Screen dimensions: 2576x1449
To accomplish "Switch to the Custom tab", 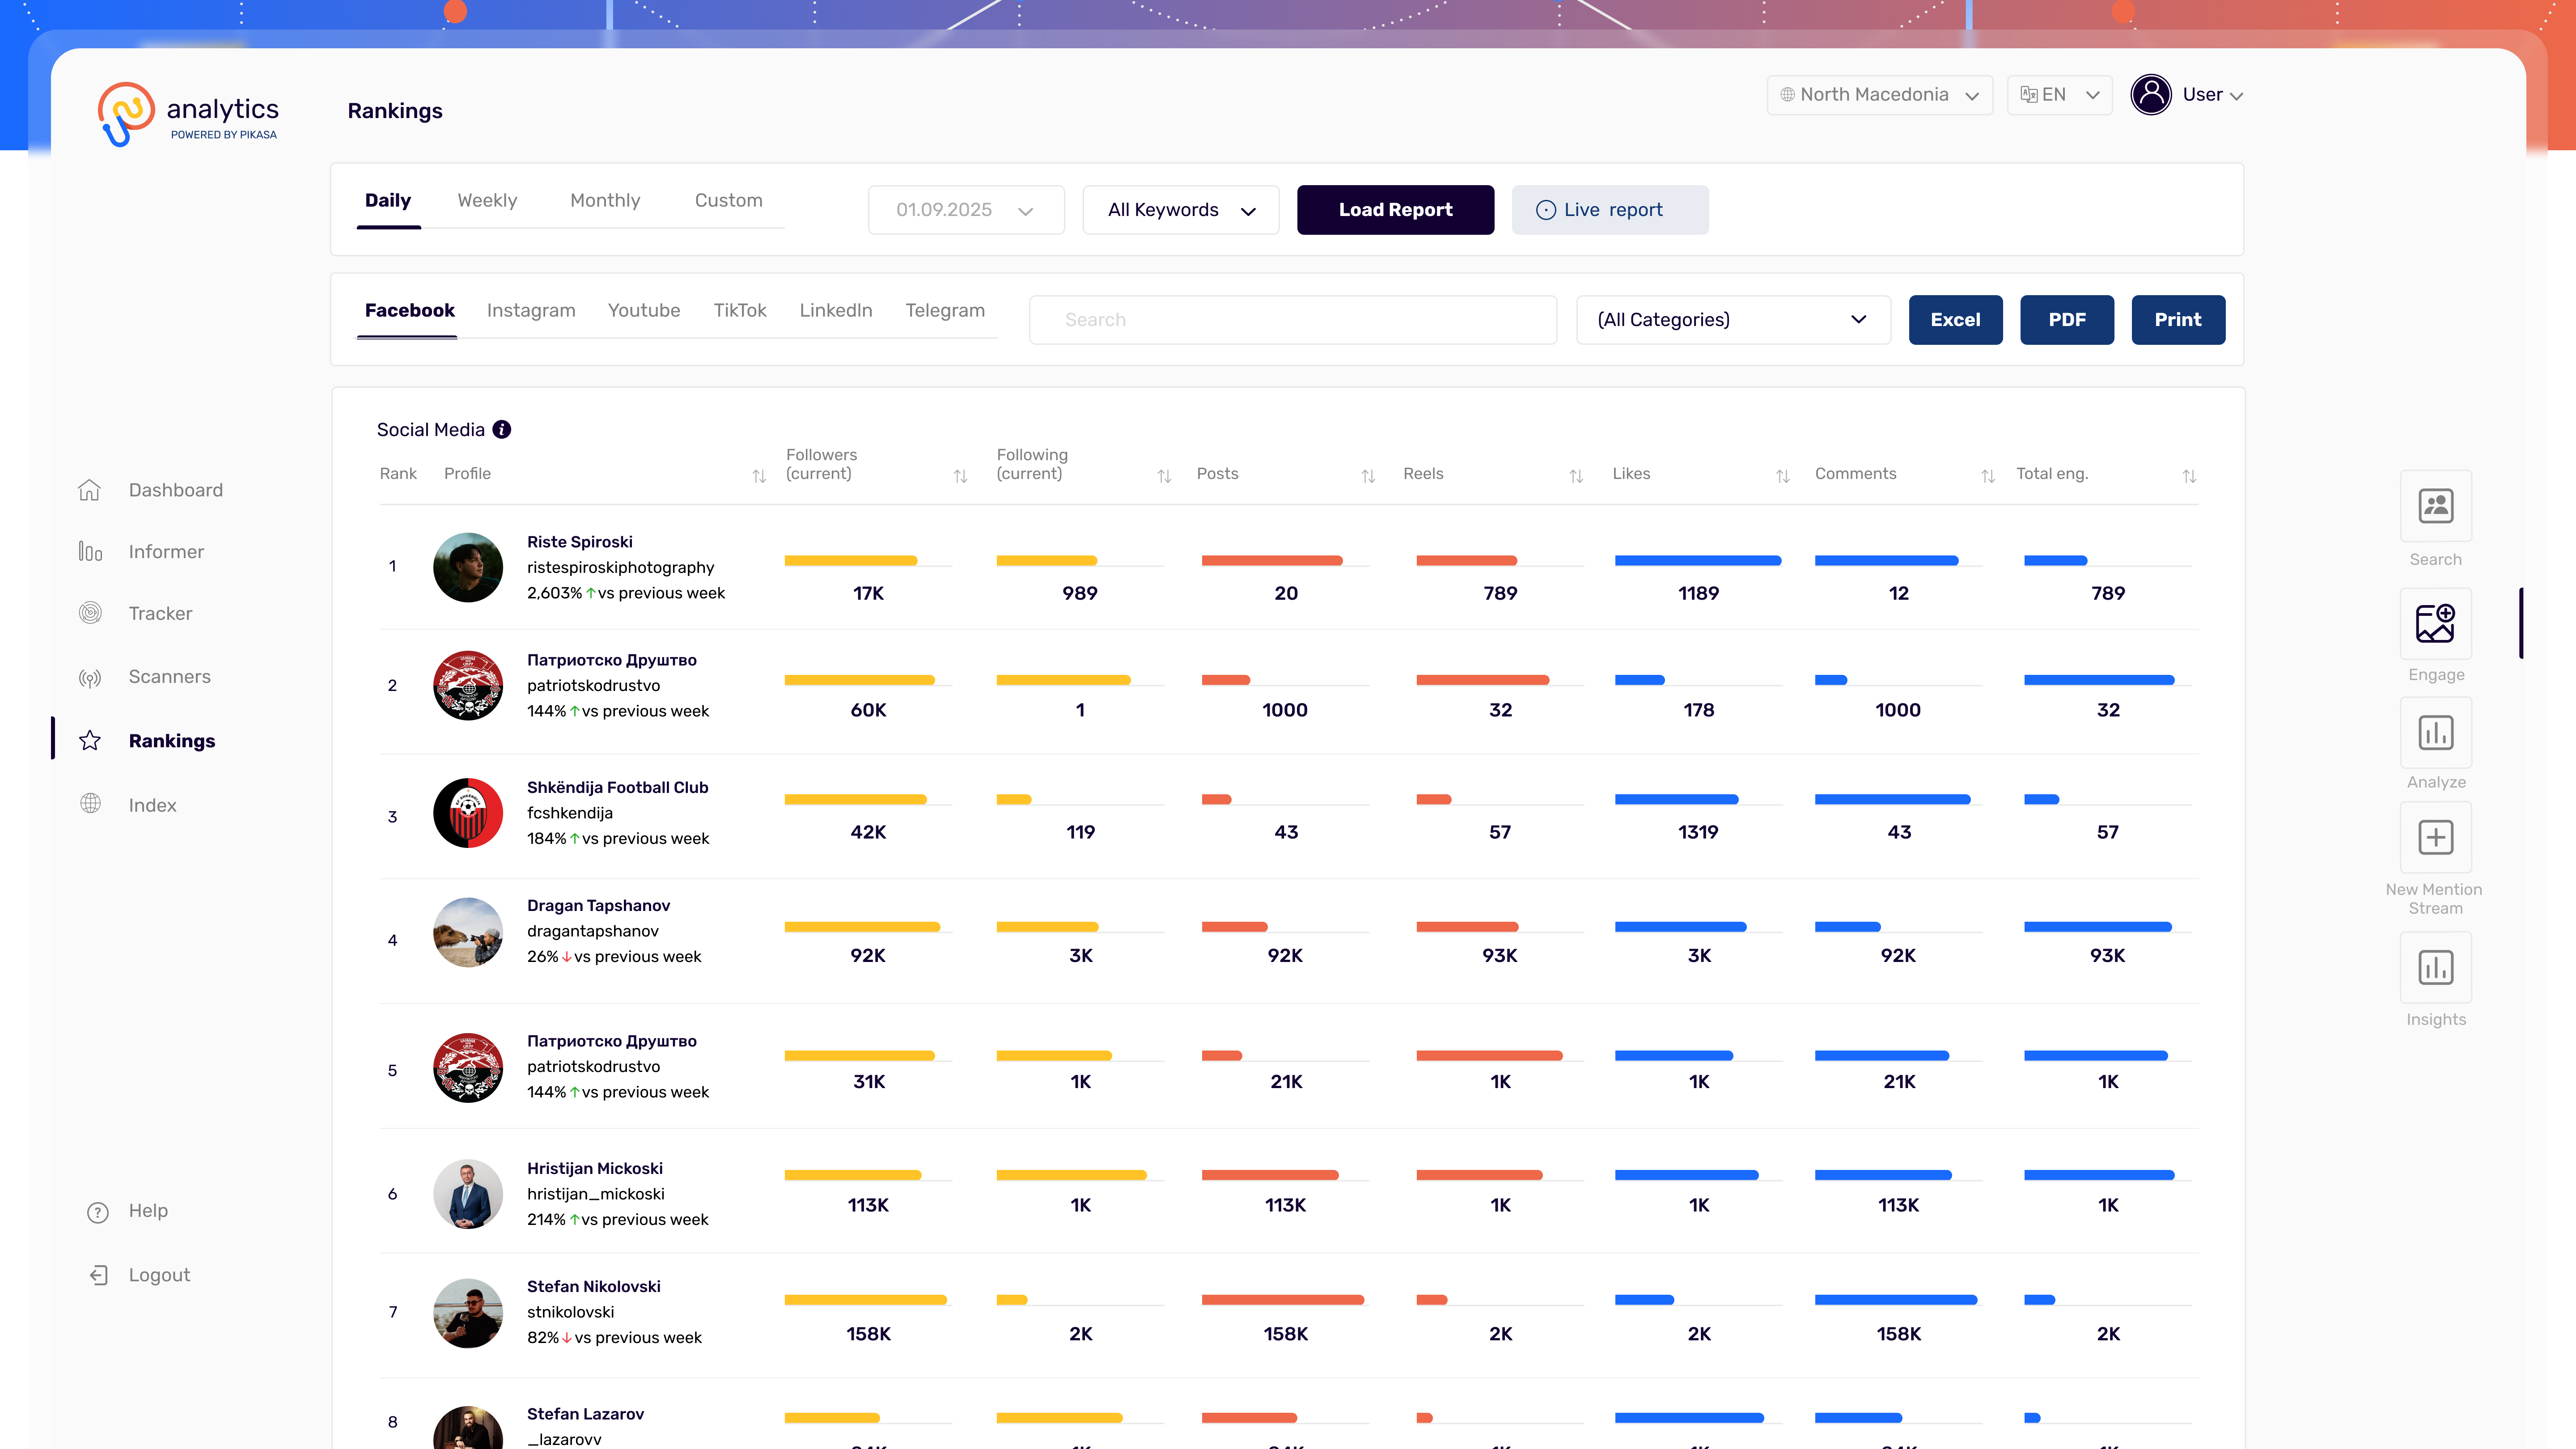I will (729, 201).
